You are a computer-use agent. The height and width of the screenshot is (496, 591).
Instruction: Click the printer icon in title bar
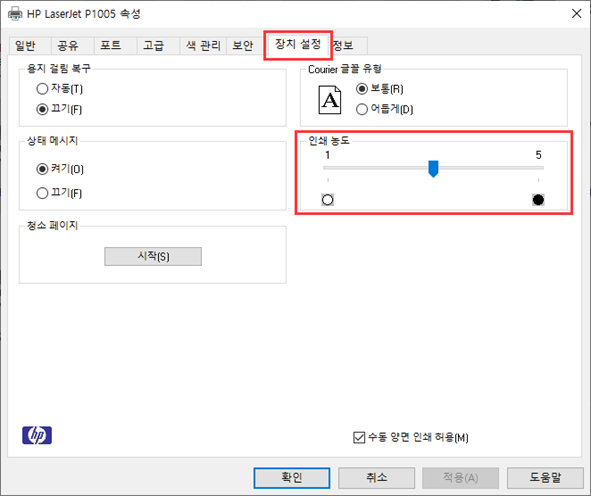(15, 14)
